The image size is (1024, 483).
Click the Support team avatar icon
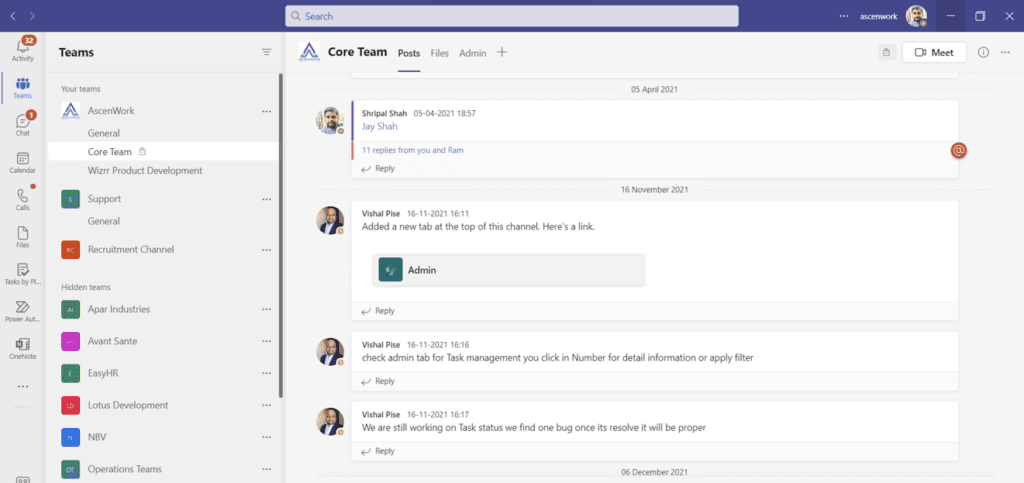point(71,199)
